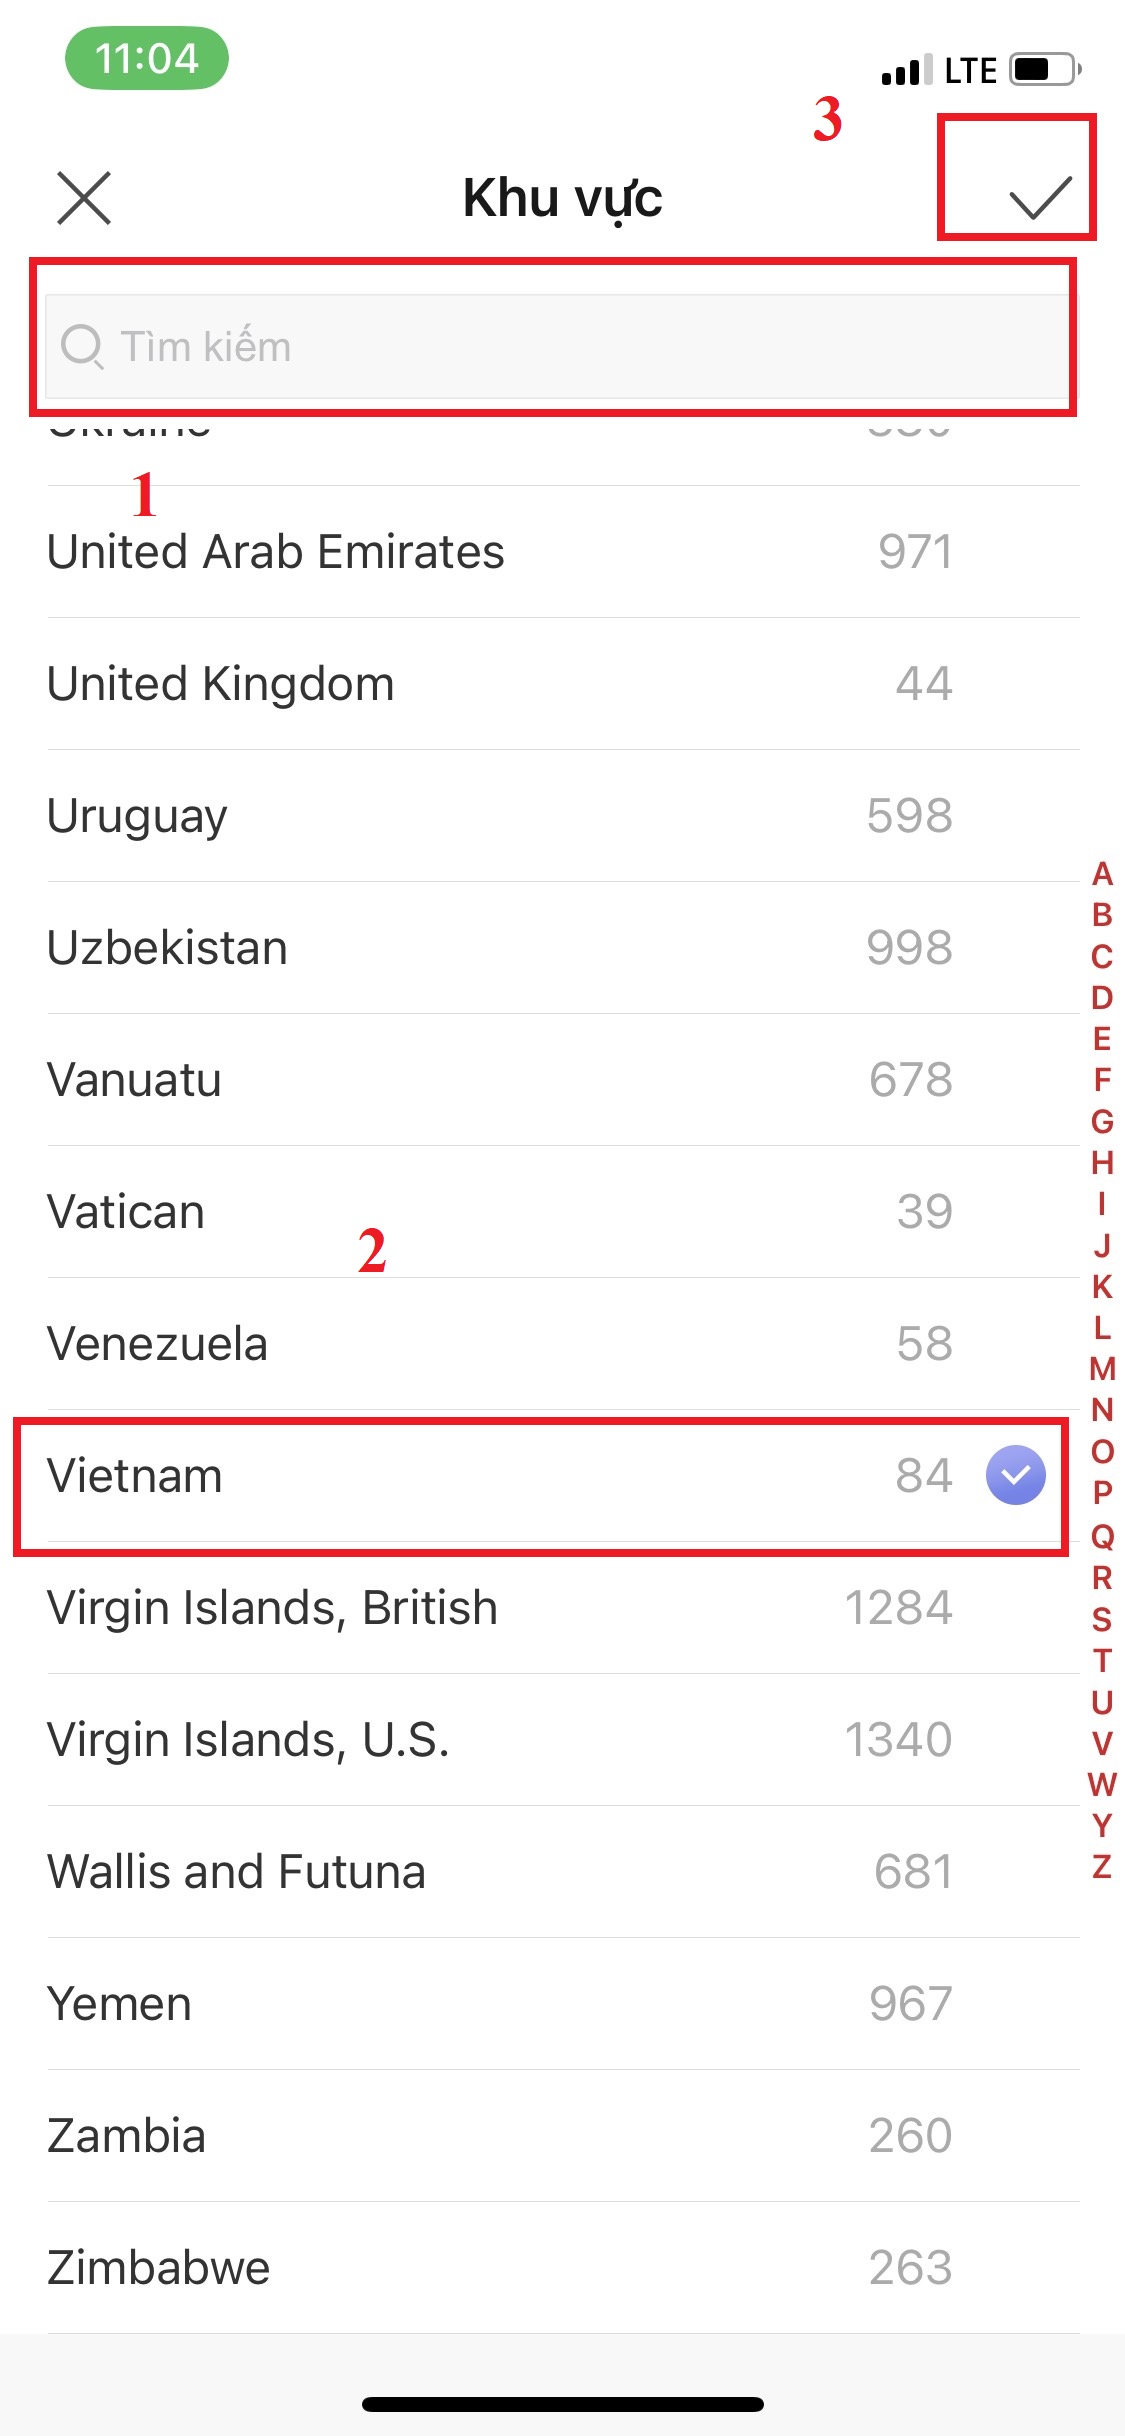Confirm region with the checkmark icon
The width and height of the screenshot is (1125, 2436).
point(1039,197)
